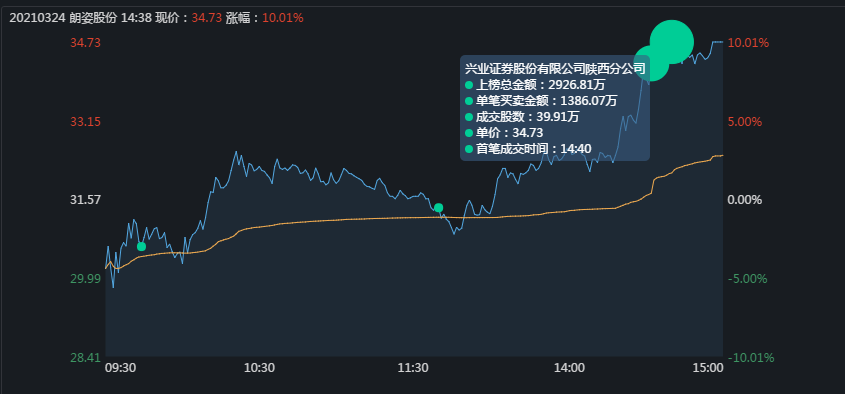Click the 29.99 price axis label
Image resolution: width=845 pixels, height=394 pixels.
click(x=86, y=279)
